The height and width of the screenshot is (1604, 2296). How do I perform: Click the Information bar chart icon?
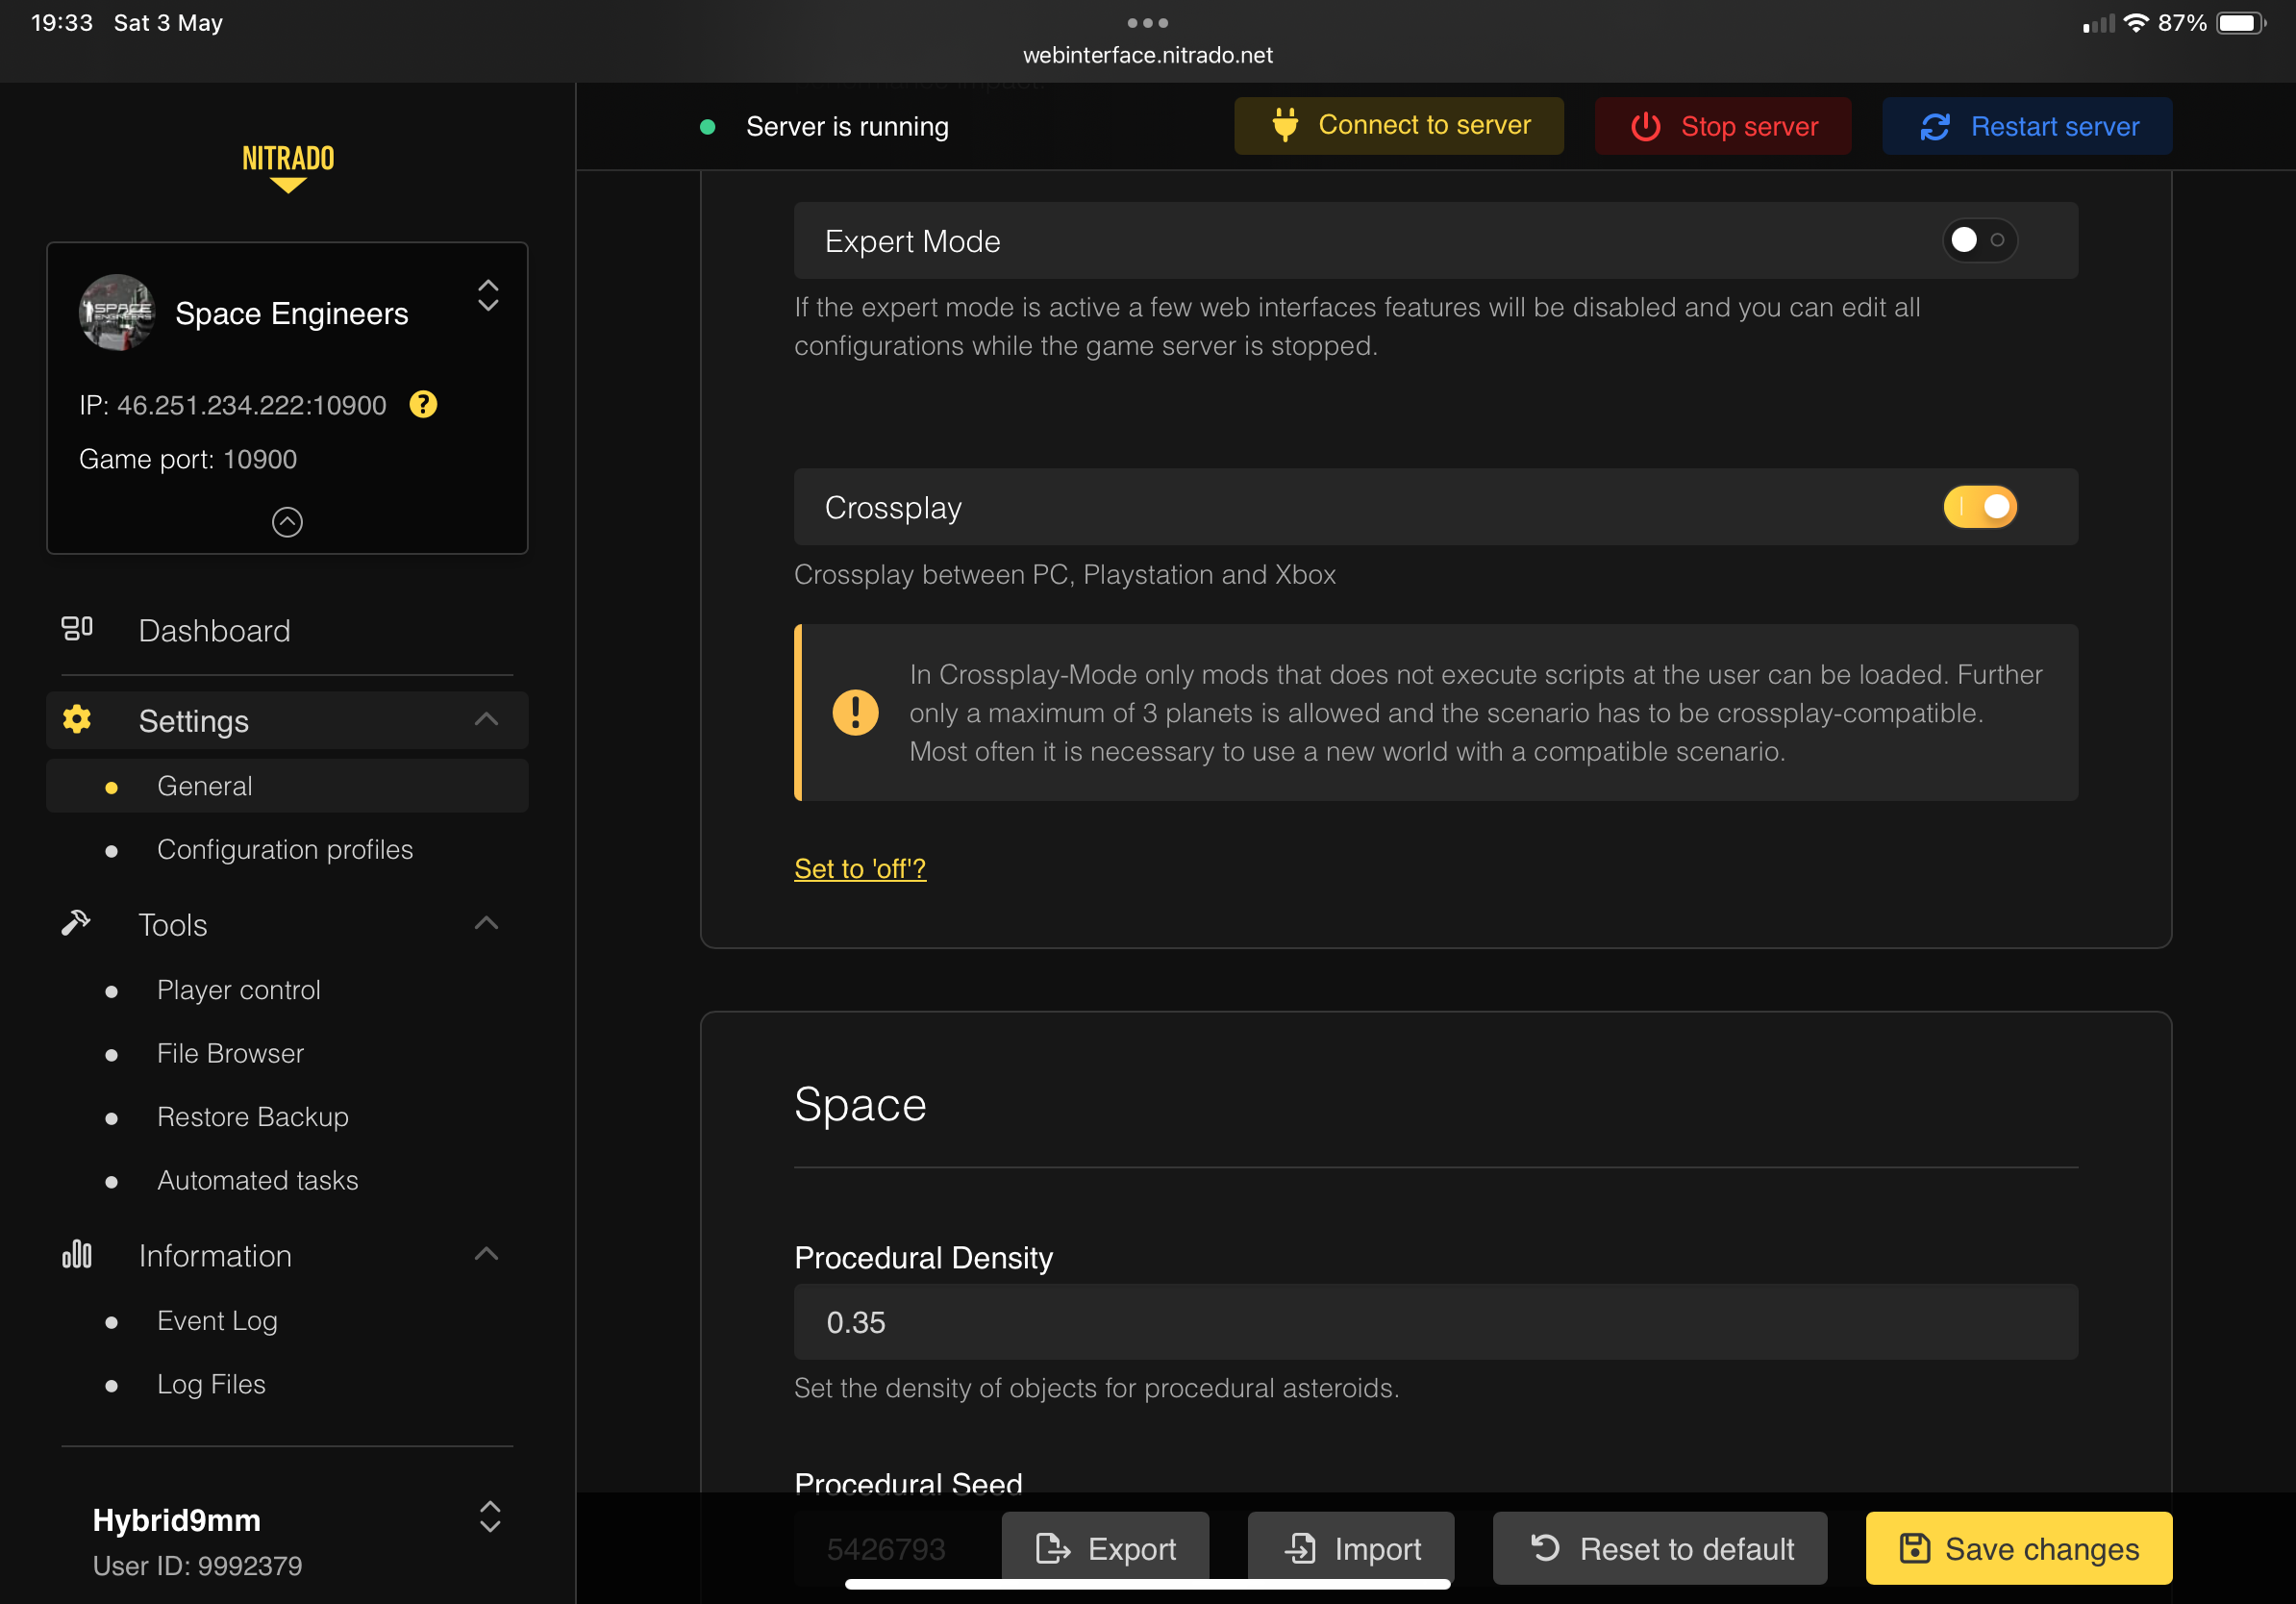pyautogui.click(x=77, y=1254)
